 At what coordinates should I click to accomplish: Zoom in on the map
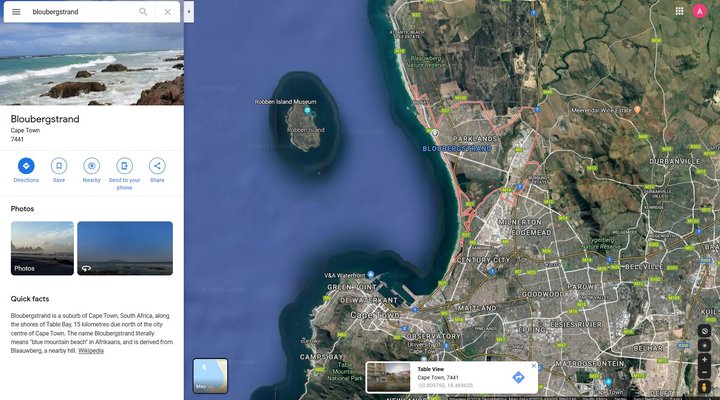tap(704, 360)
